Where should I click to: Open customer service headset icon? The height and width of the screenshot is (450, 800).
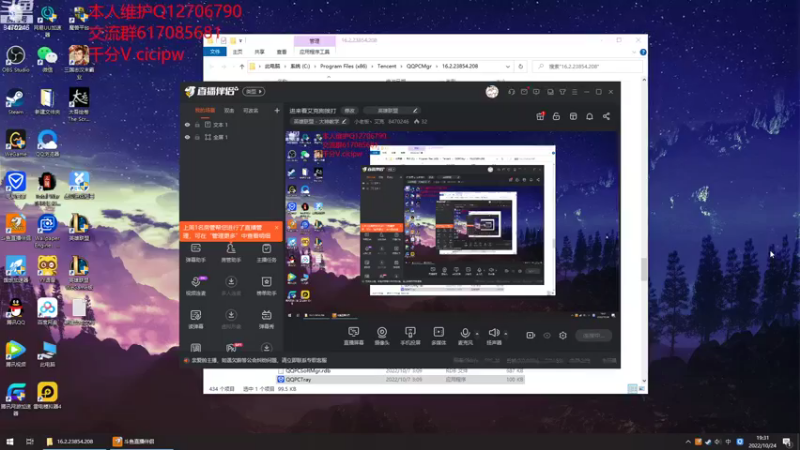[511, 92]
